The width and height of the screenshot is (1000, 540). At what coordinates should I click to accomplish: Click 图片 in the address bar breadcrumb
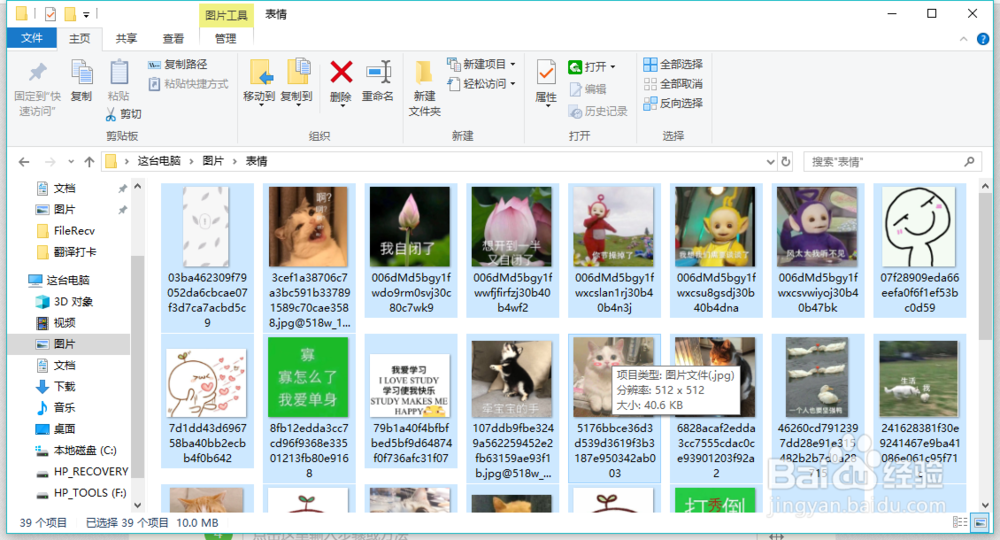[213, 161]
